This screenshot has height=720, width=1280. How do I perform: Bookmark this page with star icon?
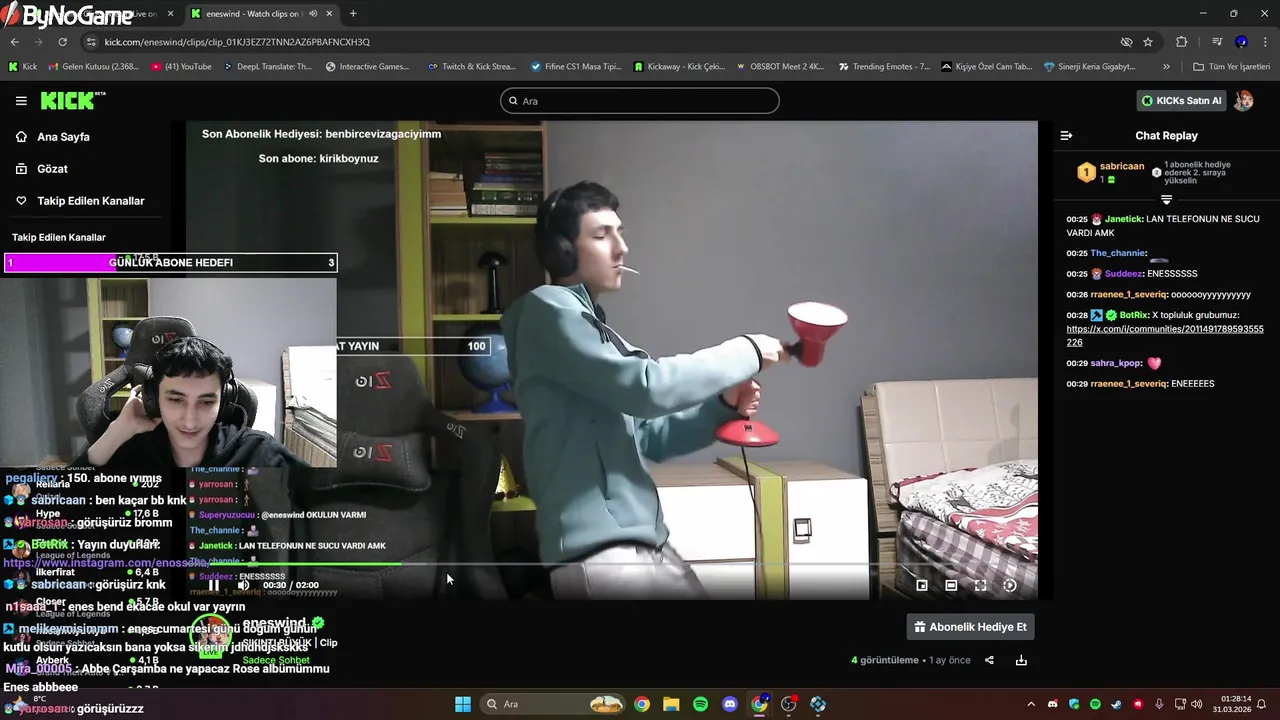pos(1148,42)
